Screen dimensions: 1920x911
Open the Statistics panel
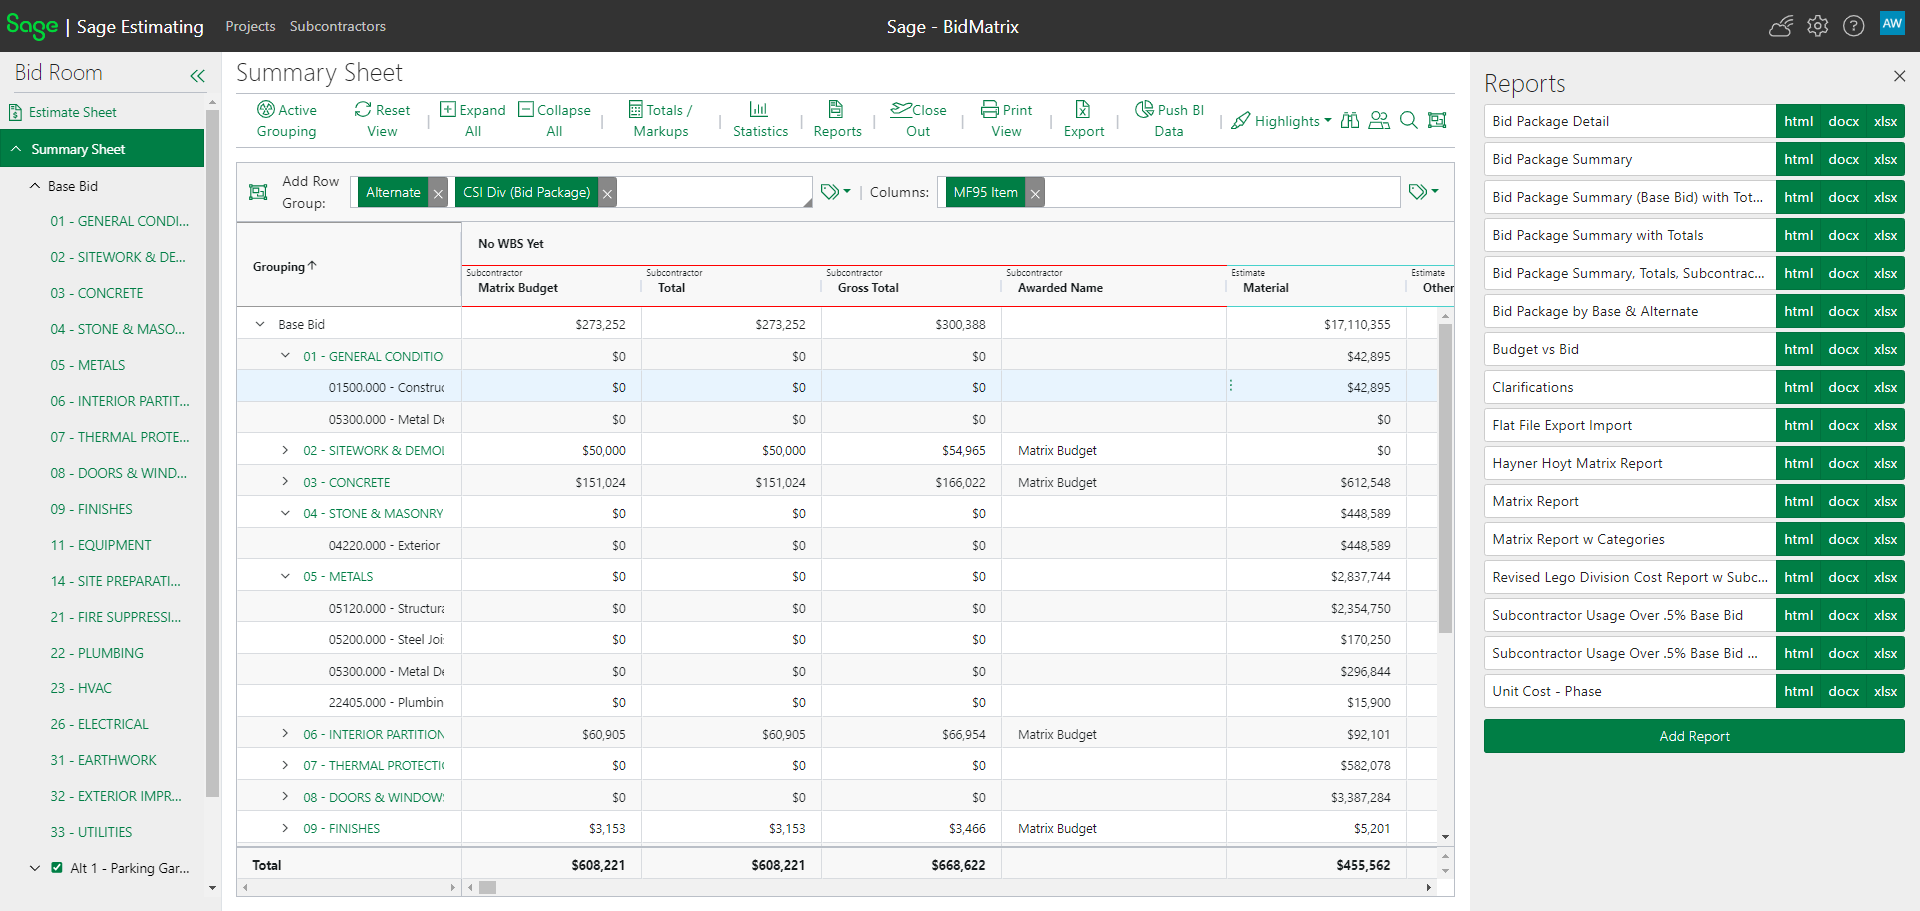point(759,120)
